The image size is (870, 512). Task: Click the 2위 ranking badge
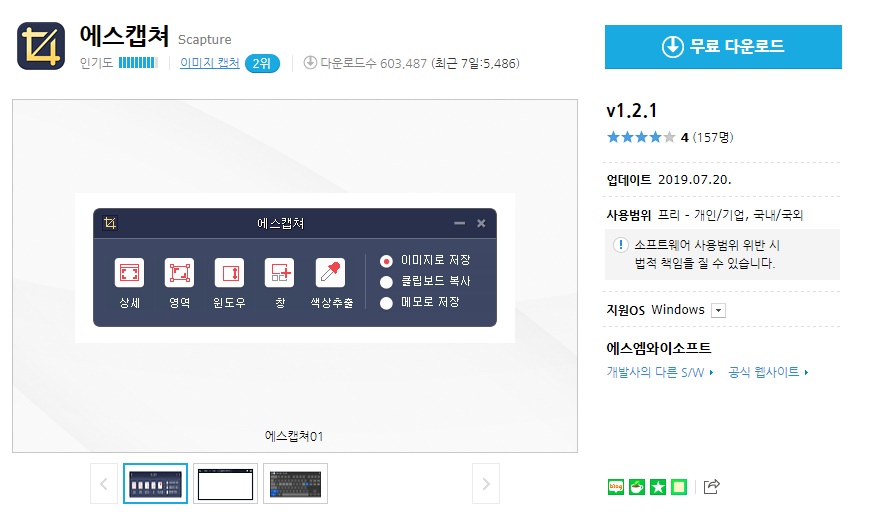click(262, 64)
